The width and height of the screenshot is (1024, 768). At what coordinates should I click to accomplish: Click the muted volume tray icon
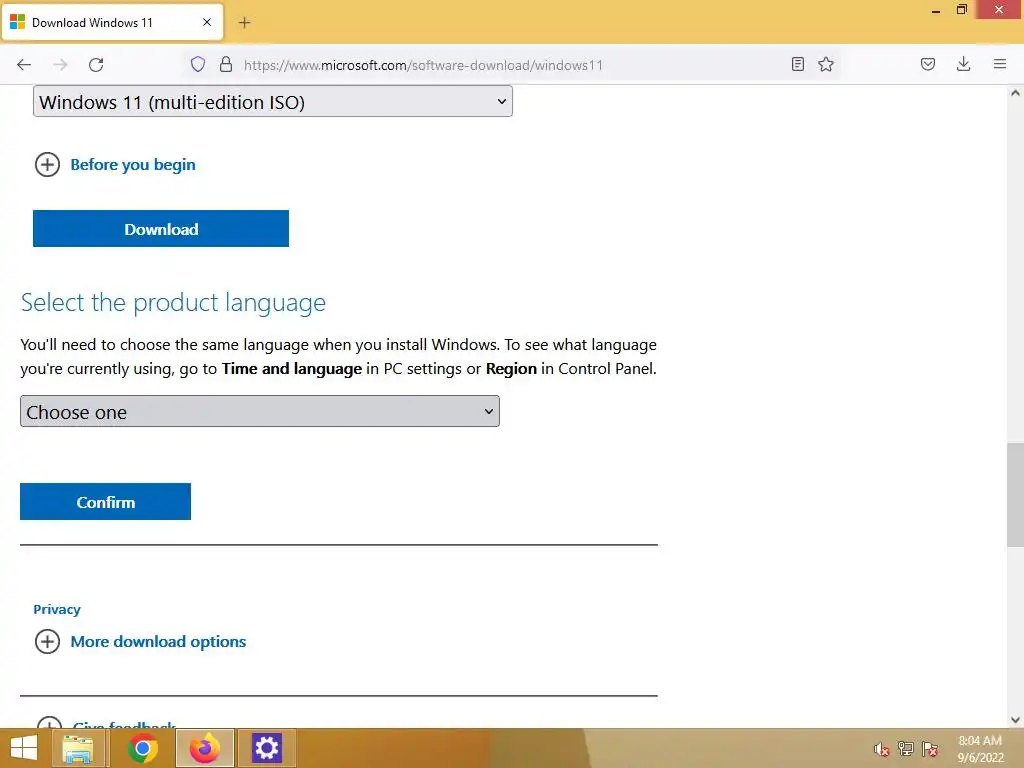(x=882, y=749)
